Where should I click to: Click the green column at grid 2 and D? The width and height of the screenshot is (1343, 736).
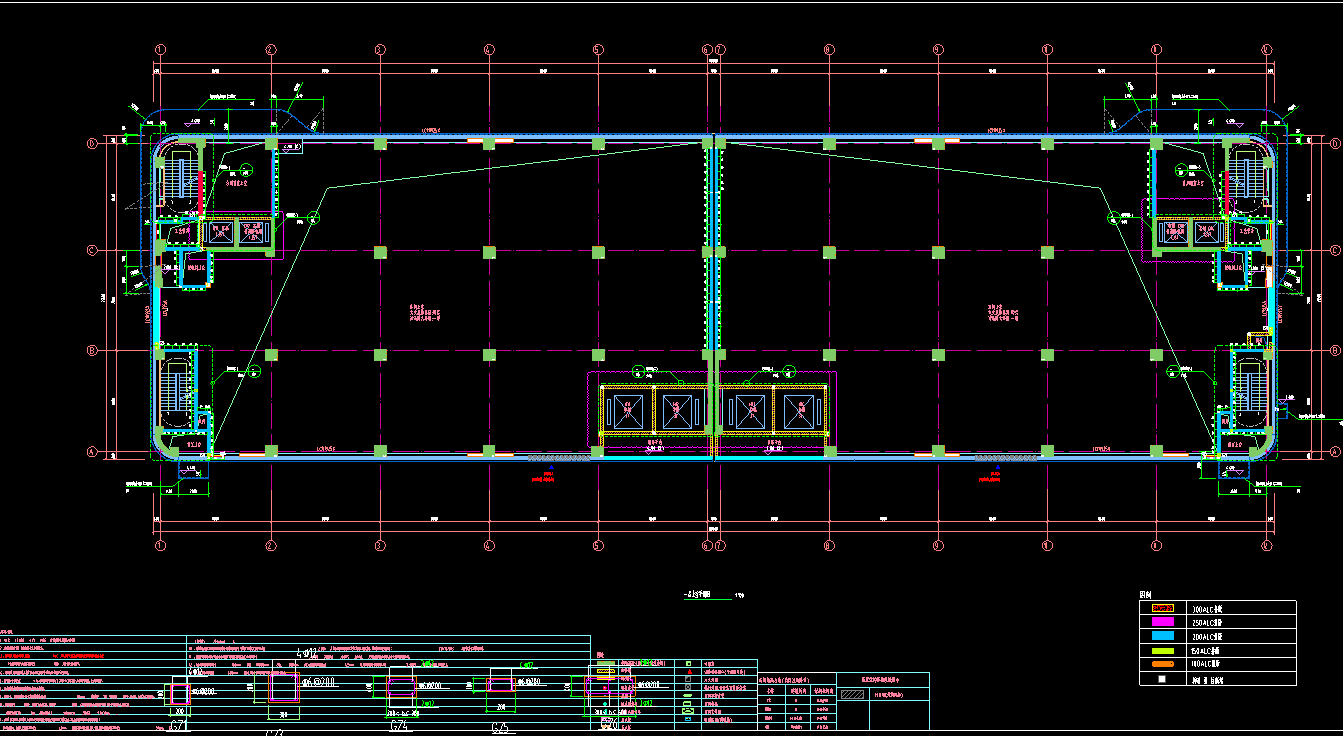click(271, 144)
